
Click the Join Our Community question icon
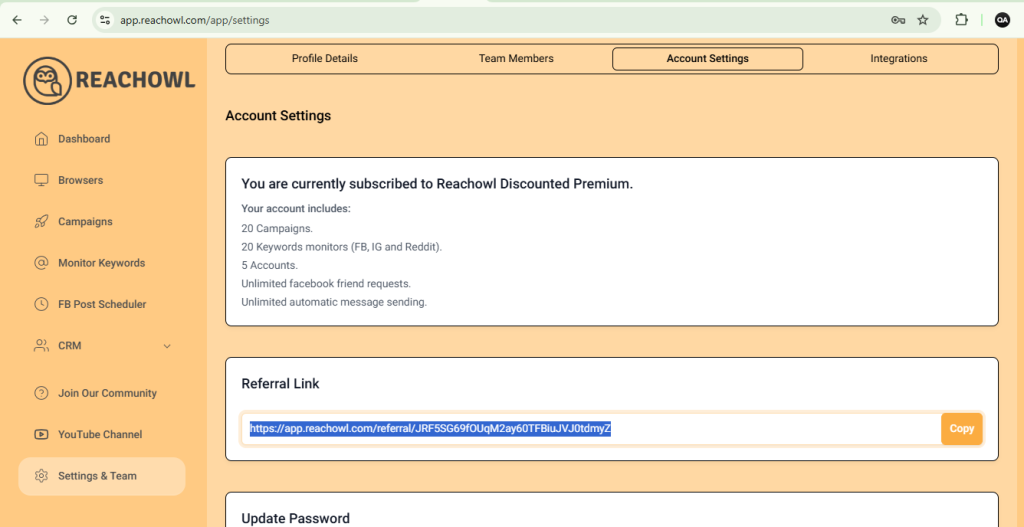pyautogui.click(x=41, y=393)
